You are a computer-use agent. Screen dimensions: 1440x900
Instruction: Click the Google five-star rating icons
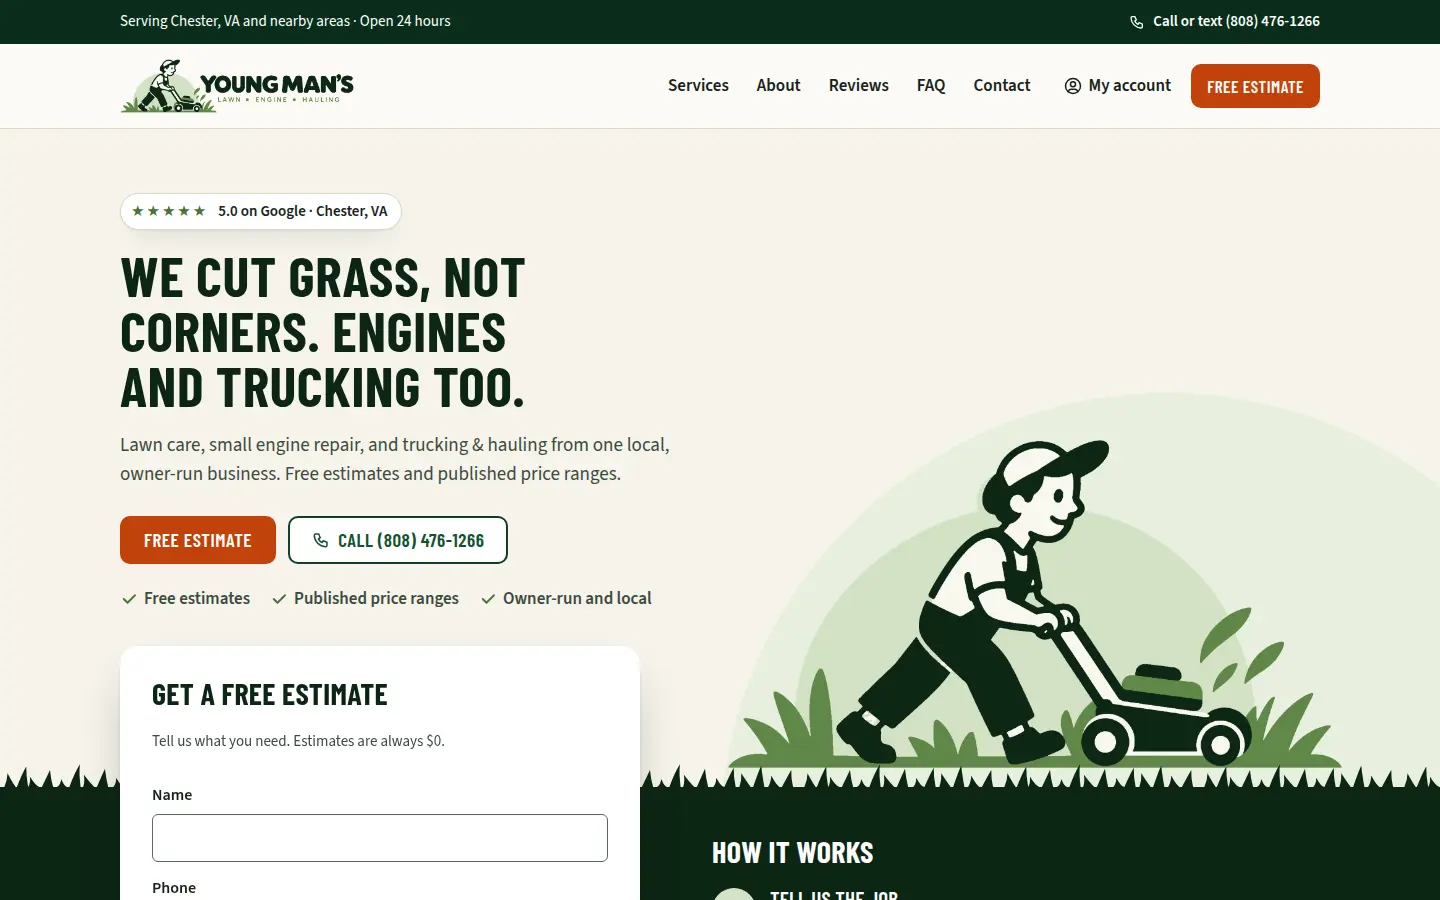[169, 211]
